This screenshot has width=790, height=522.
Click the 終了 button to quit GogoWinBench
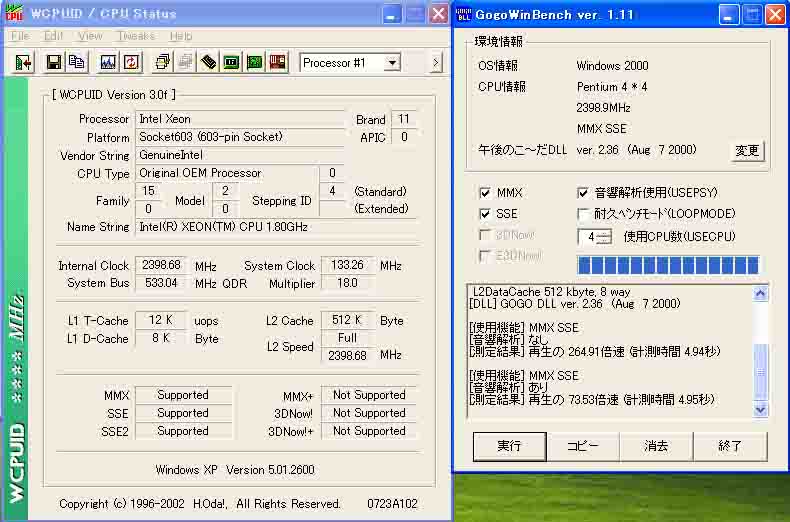pos(730,446)
